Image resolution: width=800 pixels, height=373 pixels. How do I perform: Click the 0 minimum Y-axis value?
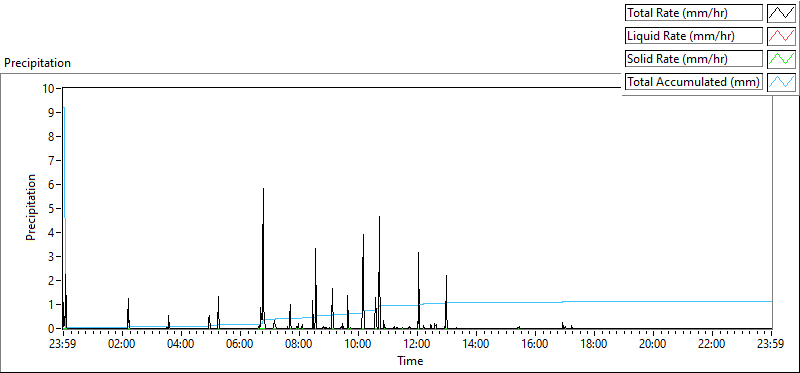(x=52, y=329)
